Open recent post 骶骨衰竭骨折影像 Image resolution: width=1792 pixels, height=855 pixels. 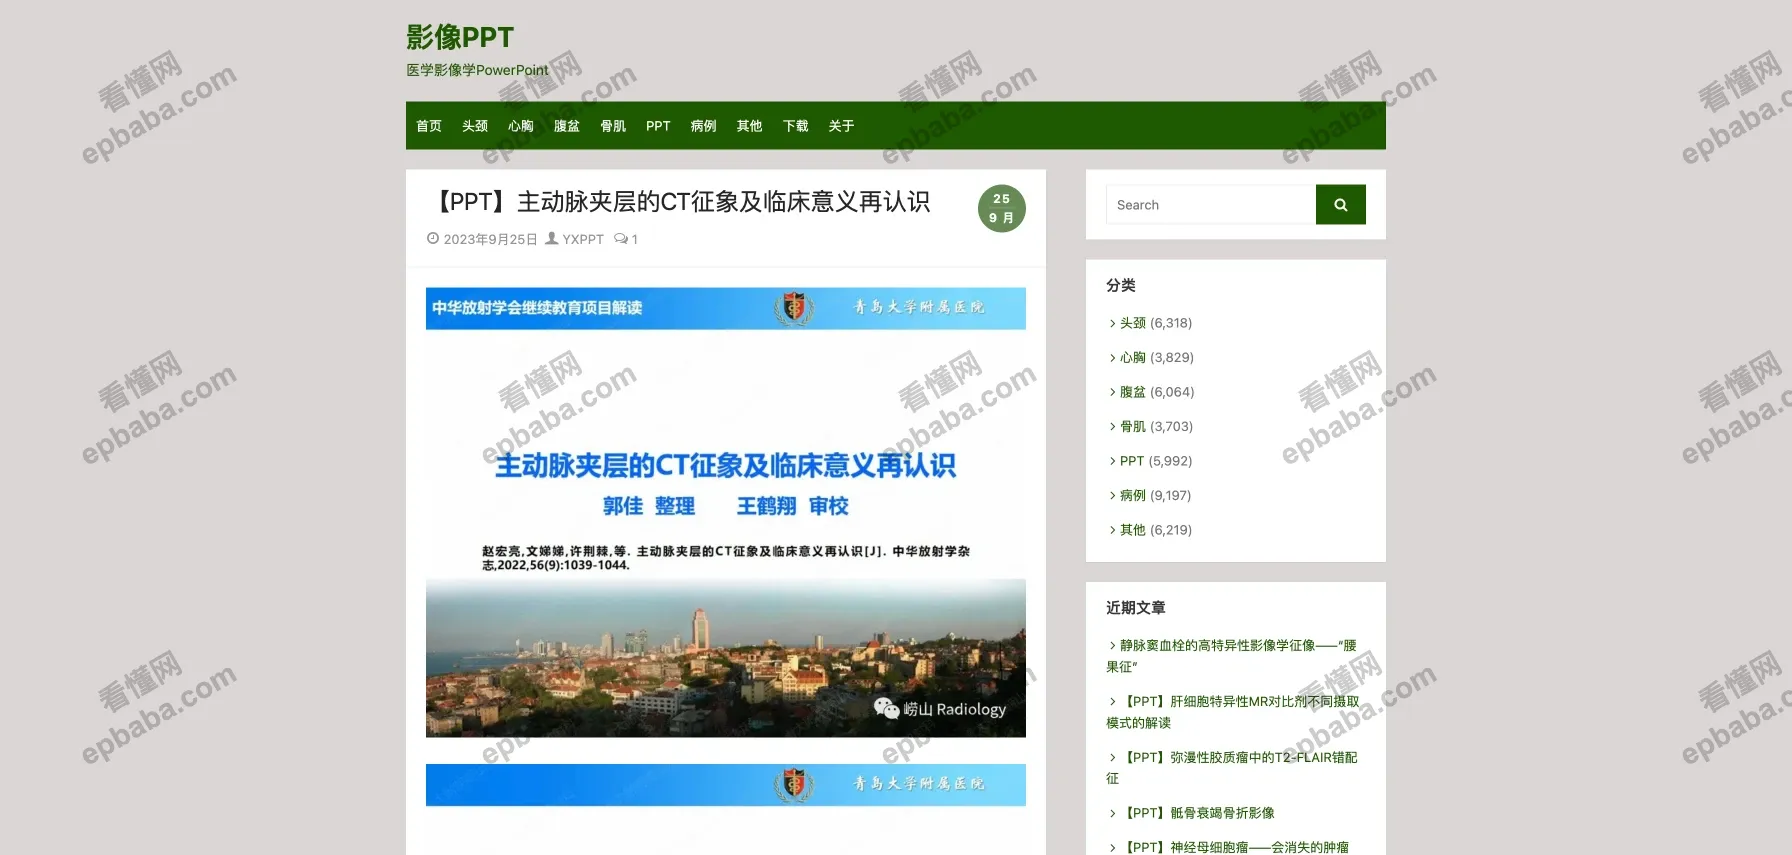pos(1198,813)
